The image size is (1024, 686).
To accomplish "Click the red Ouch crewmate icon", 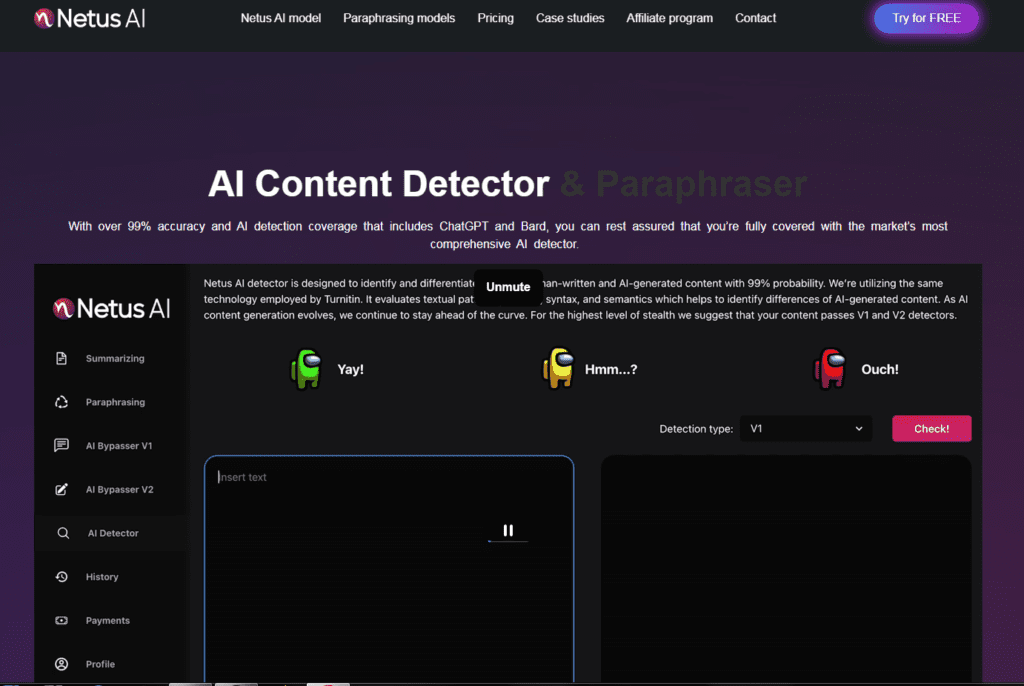I will point(829,368).
